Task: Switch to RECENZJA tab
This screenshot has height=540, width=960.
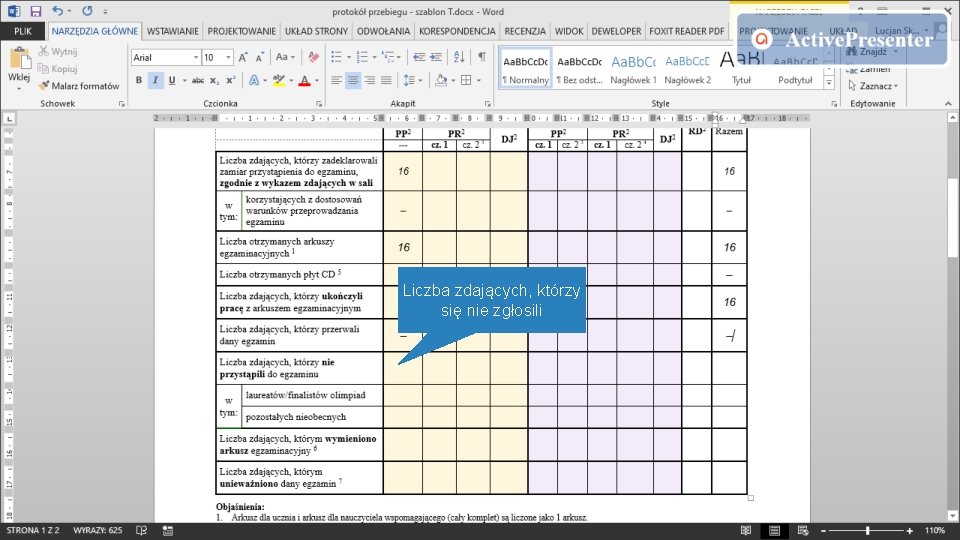Action: tap(525, 31)
